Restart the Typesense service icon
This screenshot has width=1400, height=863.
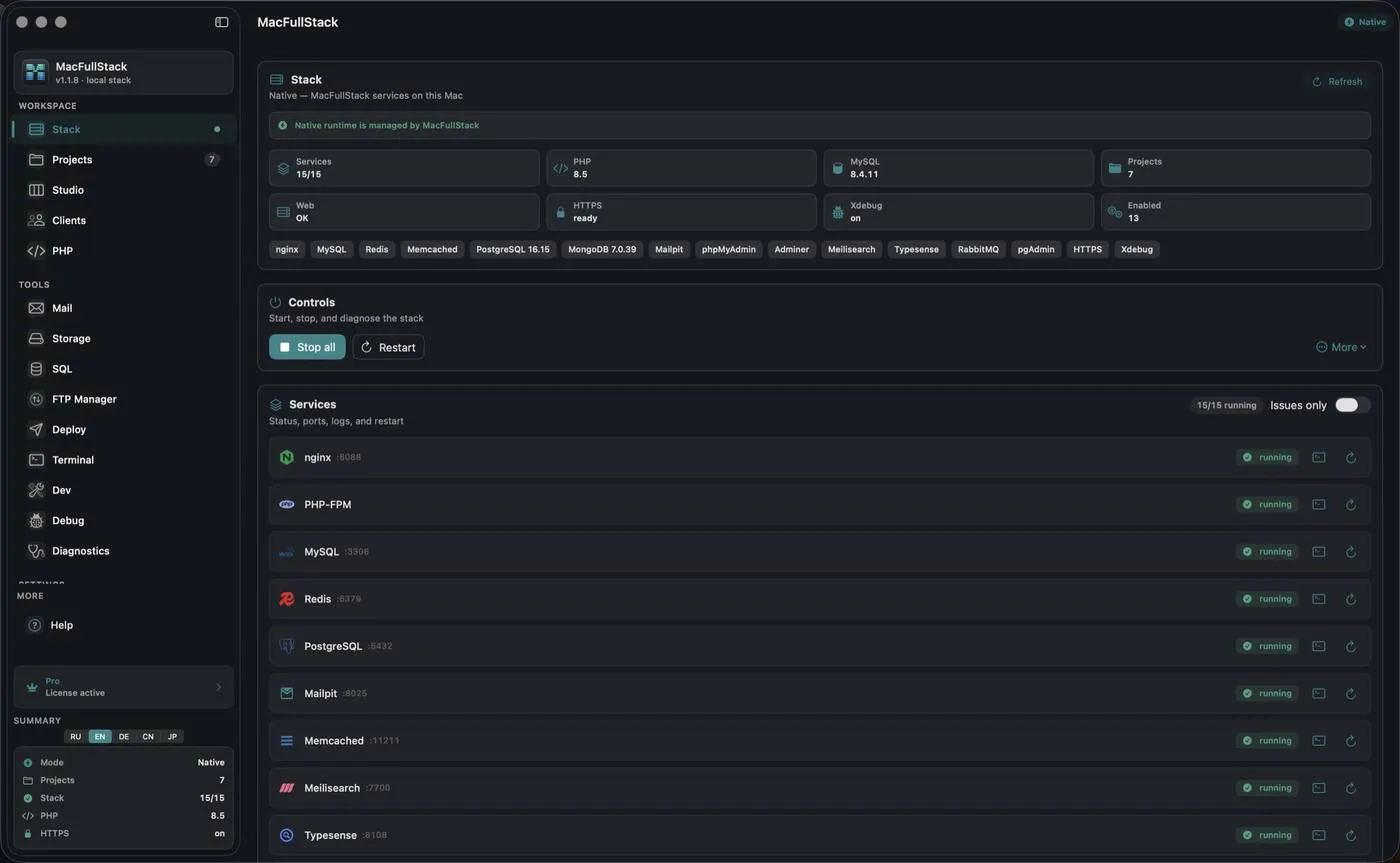1351,835
